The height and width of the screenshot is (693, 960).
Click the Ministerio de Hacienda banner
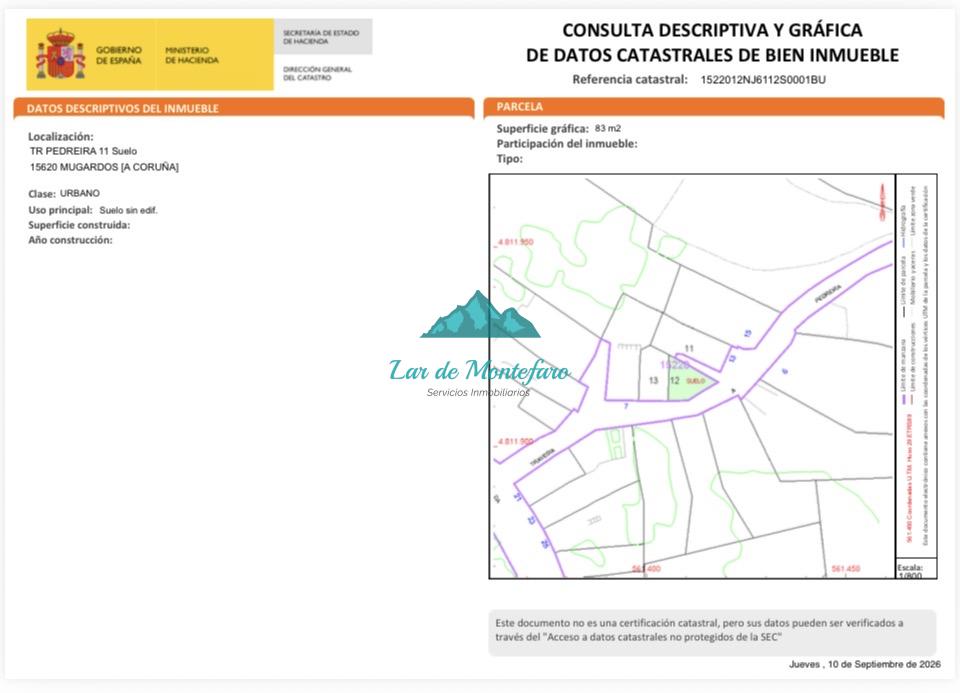(192, 55)
